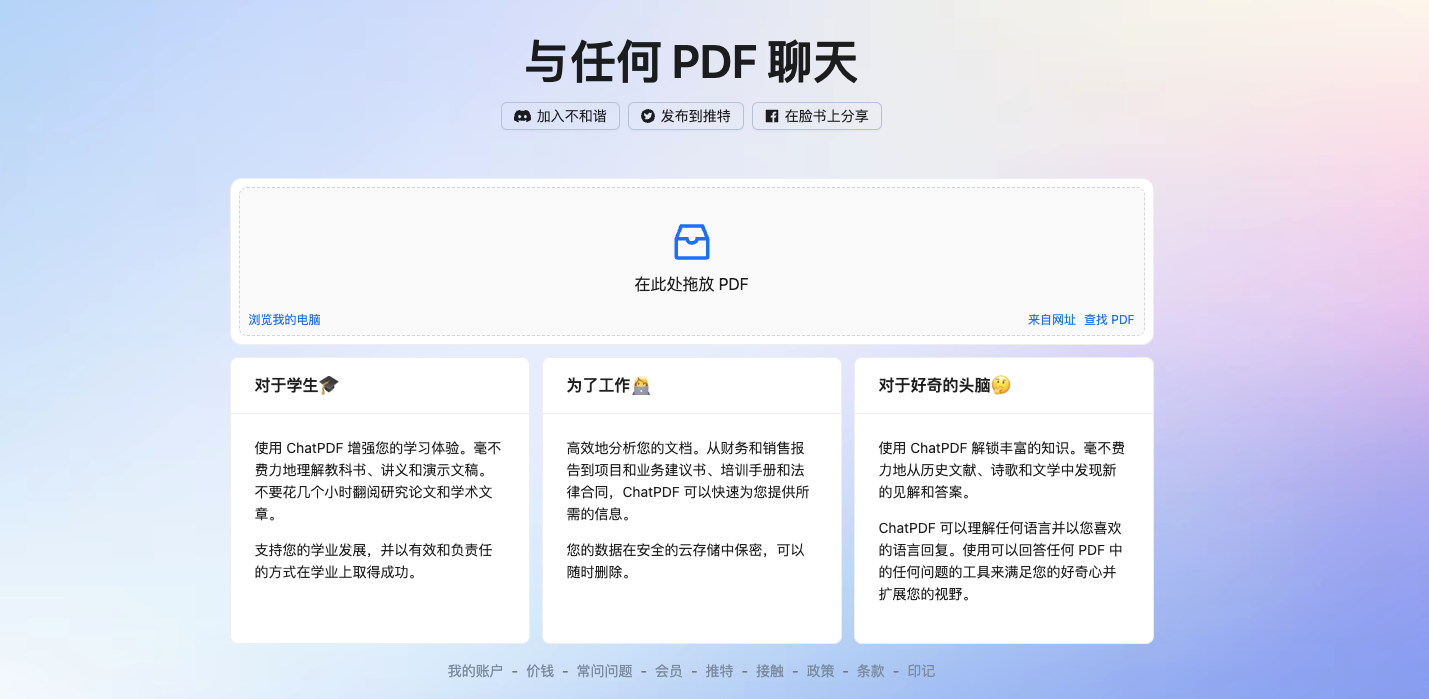
Task: Click paragraph starting 使用 ChatPDF 解锁丰富的知识
Action: [x=1003, y=470]
